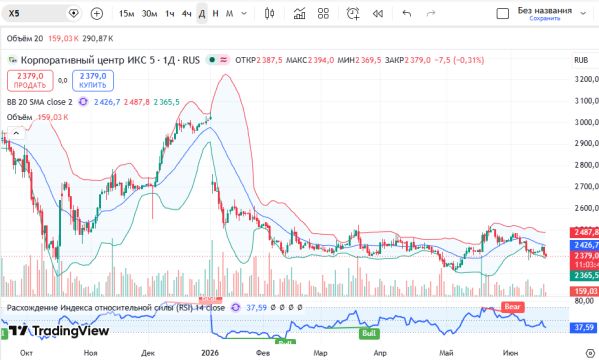Open chart settings target icon bottom right
The width and height of the screenshot is (599, 360).
590,353
